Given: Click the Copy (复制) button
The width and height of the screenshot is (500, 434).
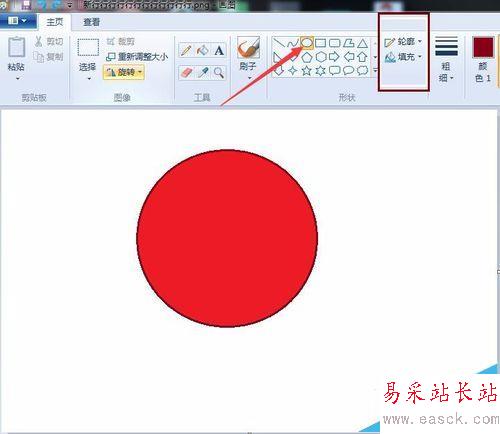Looking at the screenshot, I should point(49,57).
